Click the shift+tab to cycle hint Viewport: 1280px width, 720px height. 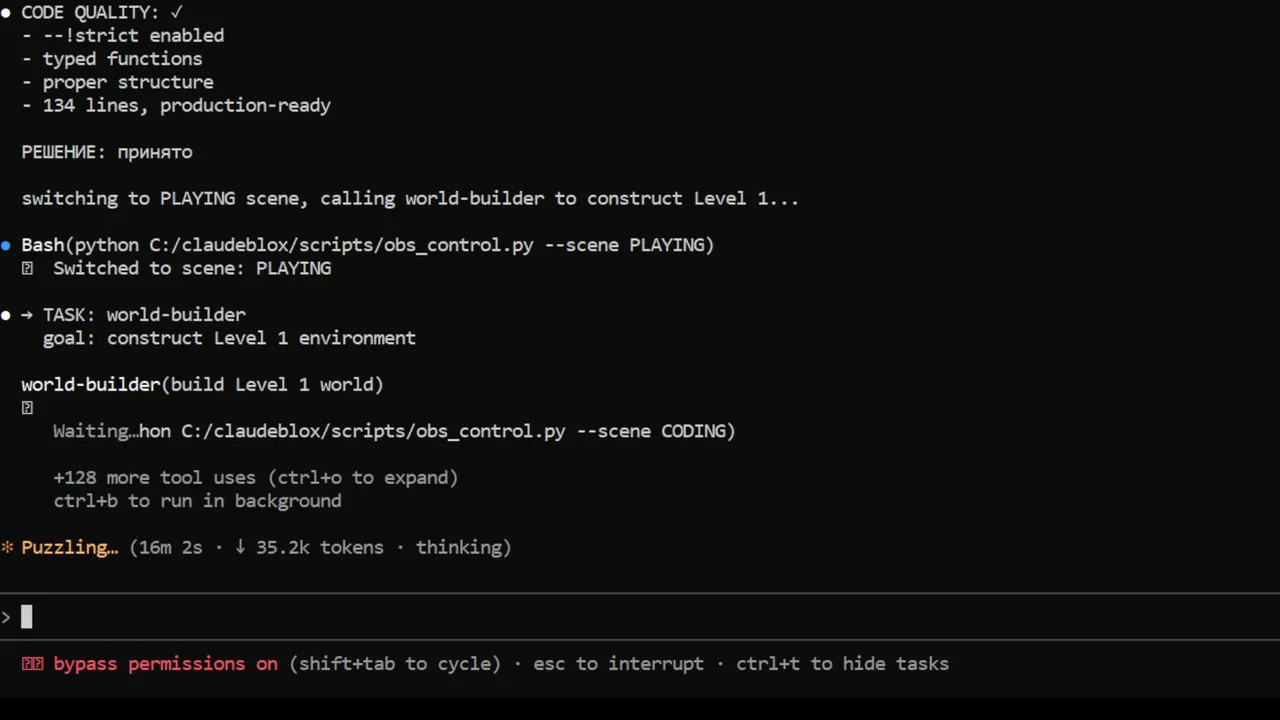coord(395,664)
